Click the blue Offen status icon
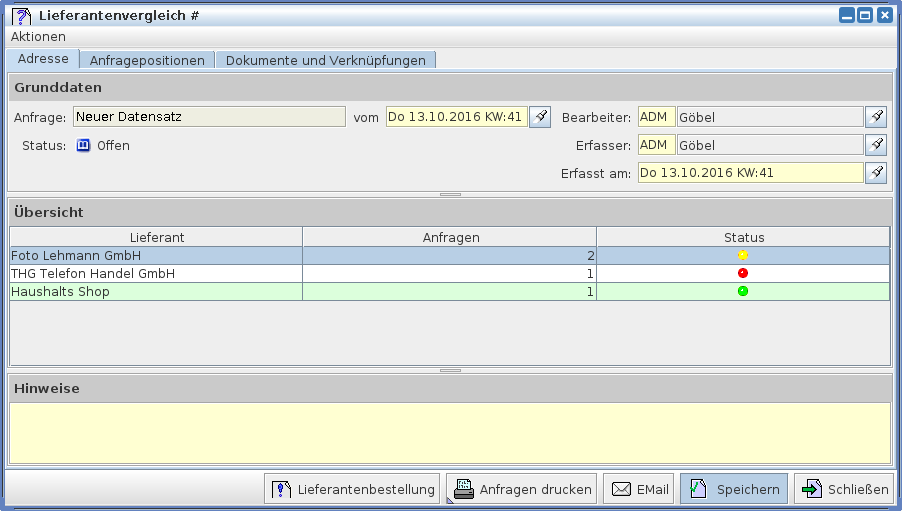902x511 pixels. 84,145
